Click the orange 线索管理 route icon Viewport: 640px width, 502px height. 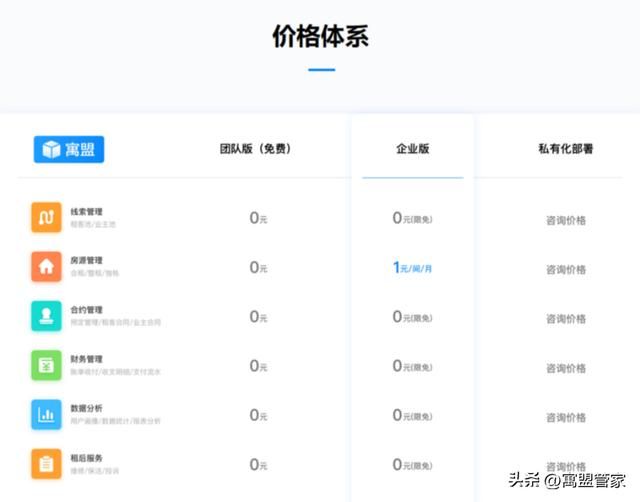click(x=47, y=217)
